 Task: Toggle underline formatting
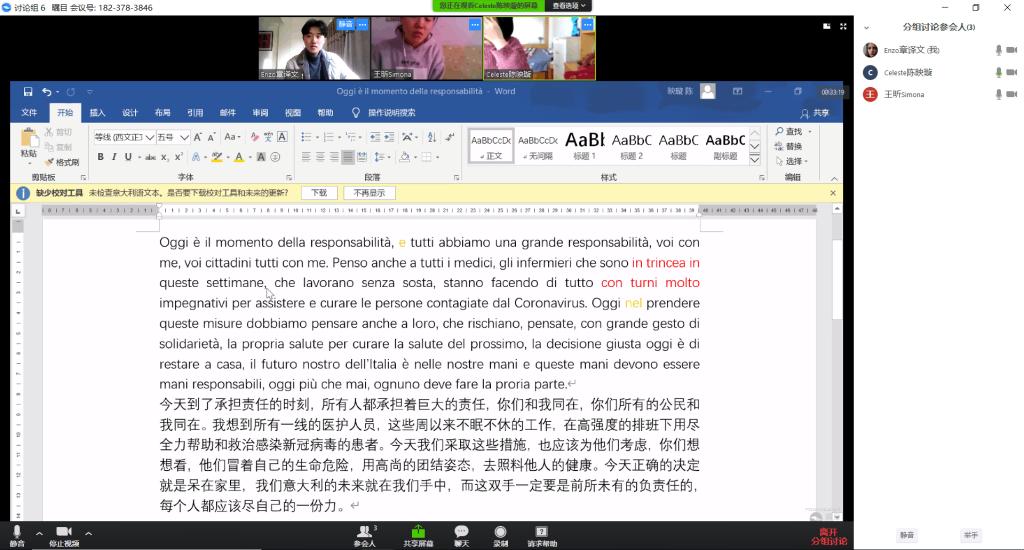coord(128,157)
